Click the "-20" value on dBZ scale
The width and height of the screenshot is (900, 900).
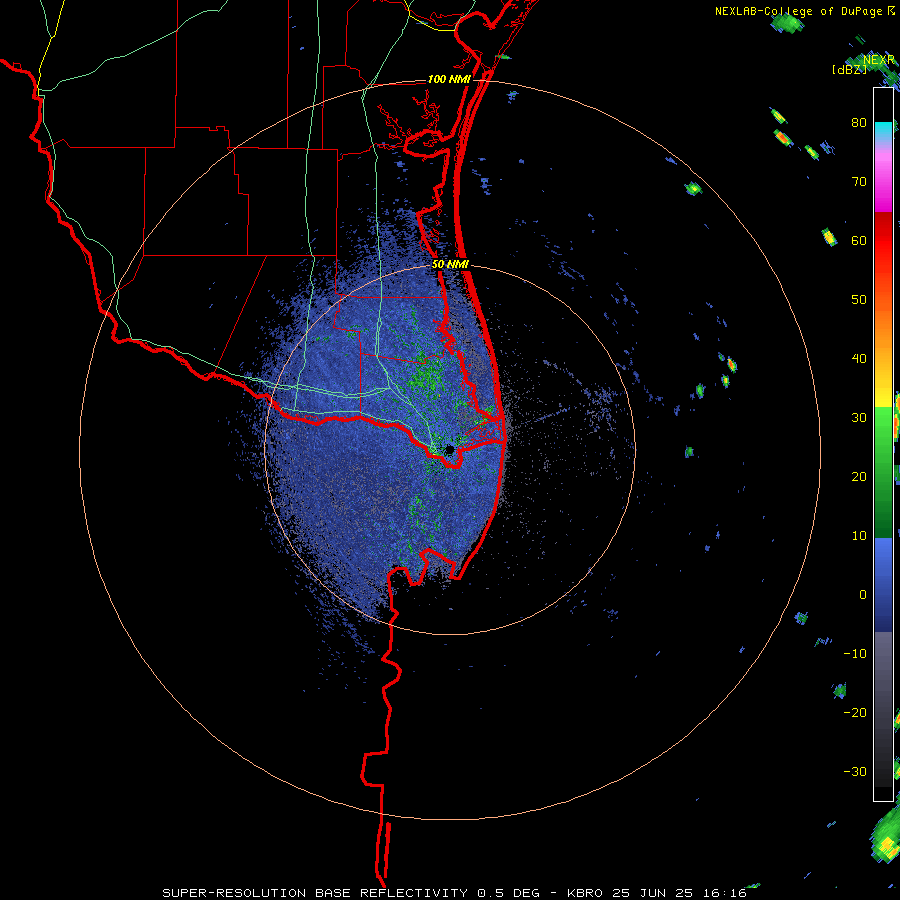(x=855, y=712)
